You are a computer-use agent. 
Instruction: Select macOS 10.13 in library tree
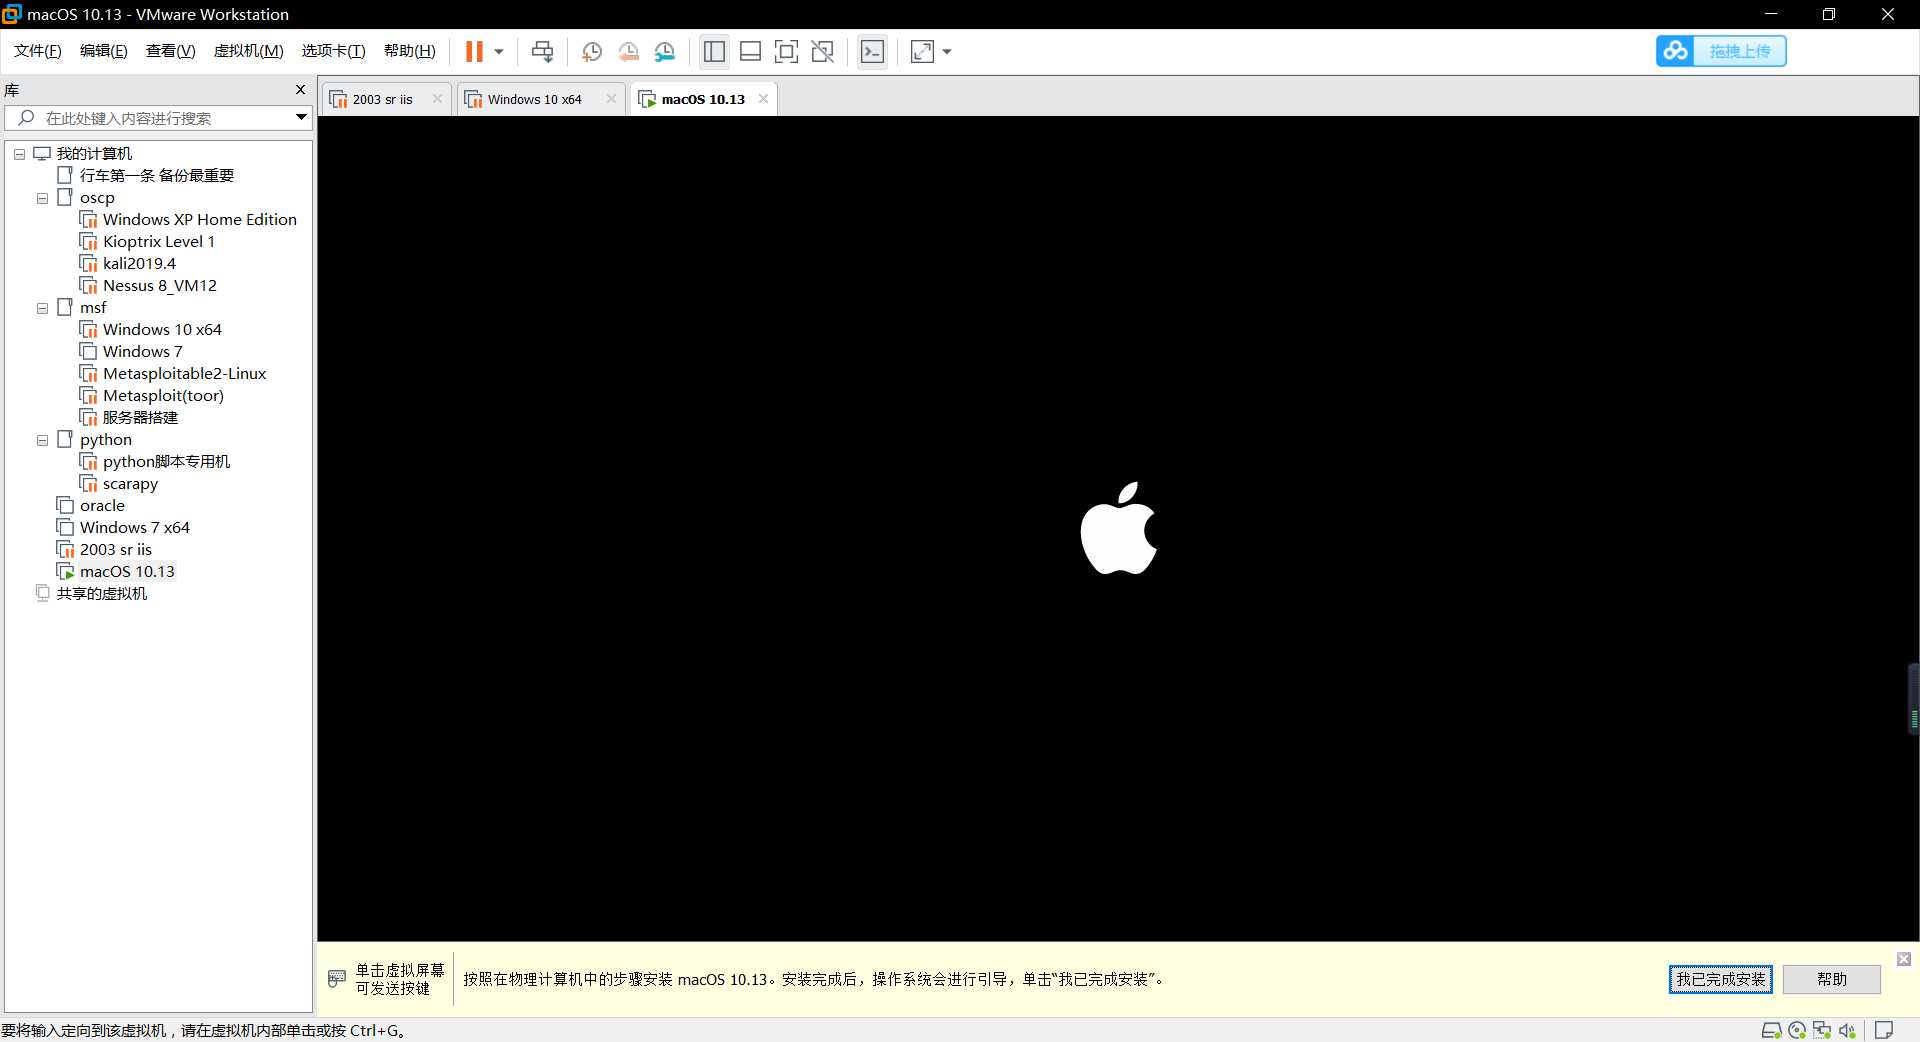point(127,571)
